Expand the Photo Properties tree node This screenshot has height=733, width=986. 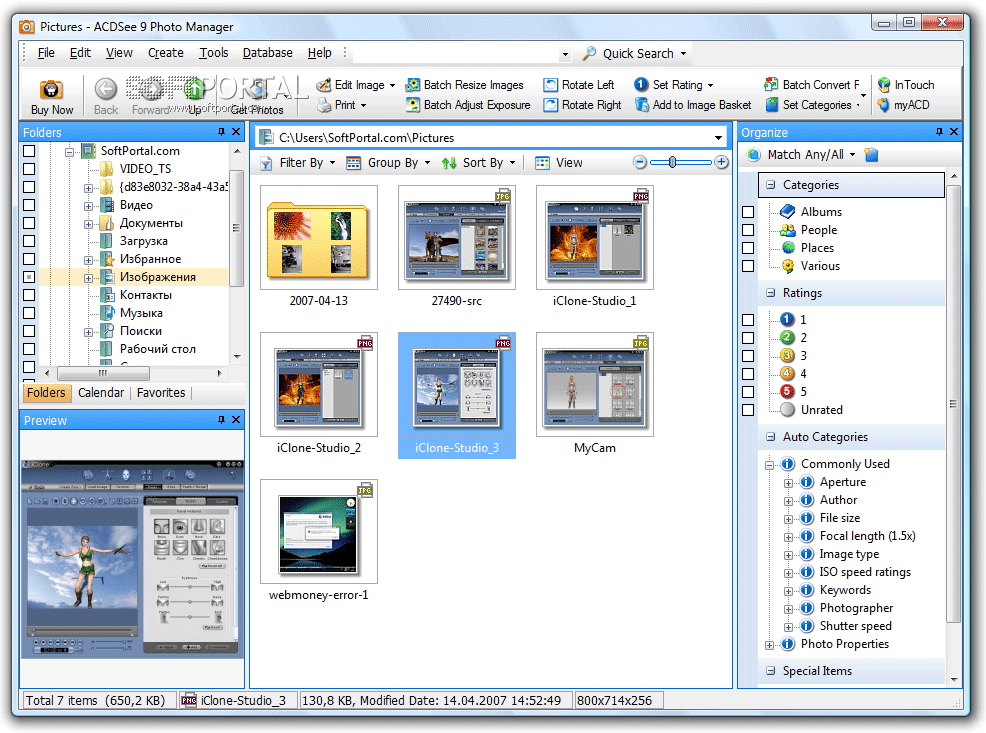769,645
